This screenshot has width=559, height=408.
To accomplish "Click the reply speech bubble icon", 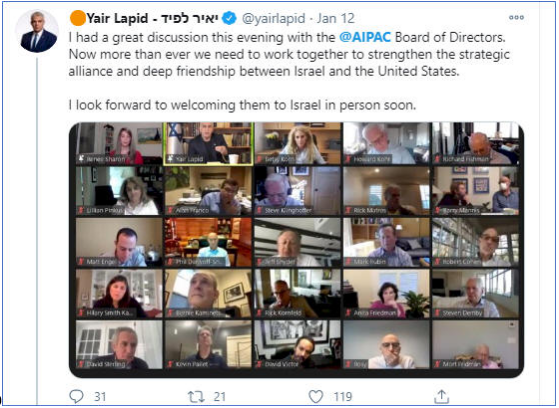I will click(76, 396).
